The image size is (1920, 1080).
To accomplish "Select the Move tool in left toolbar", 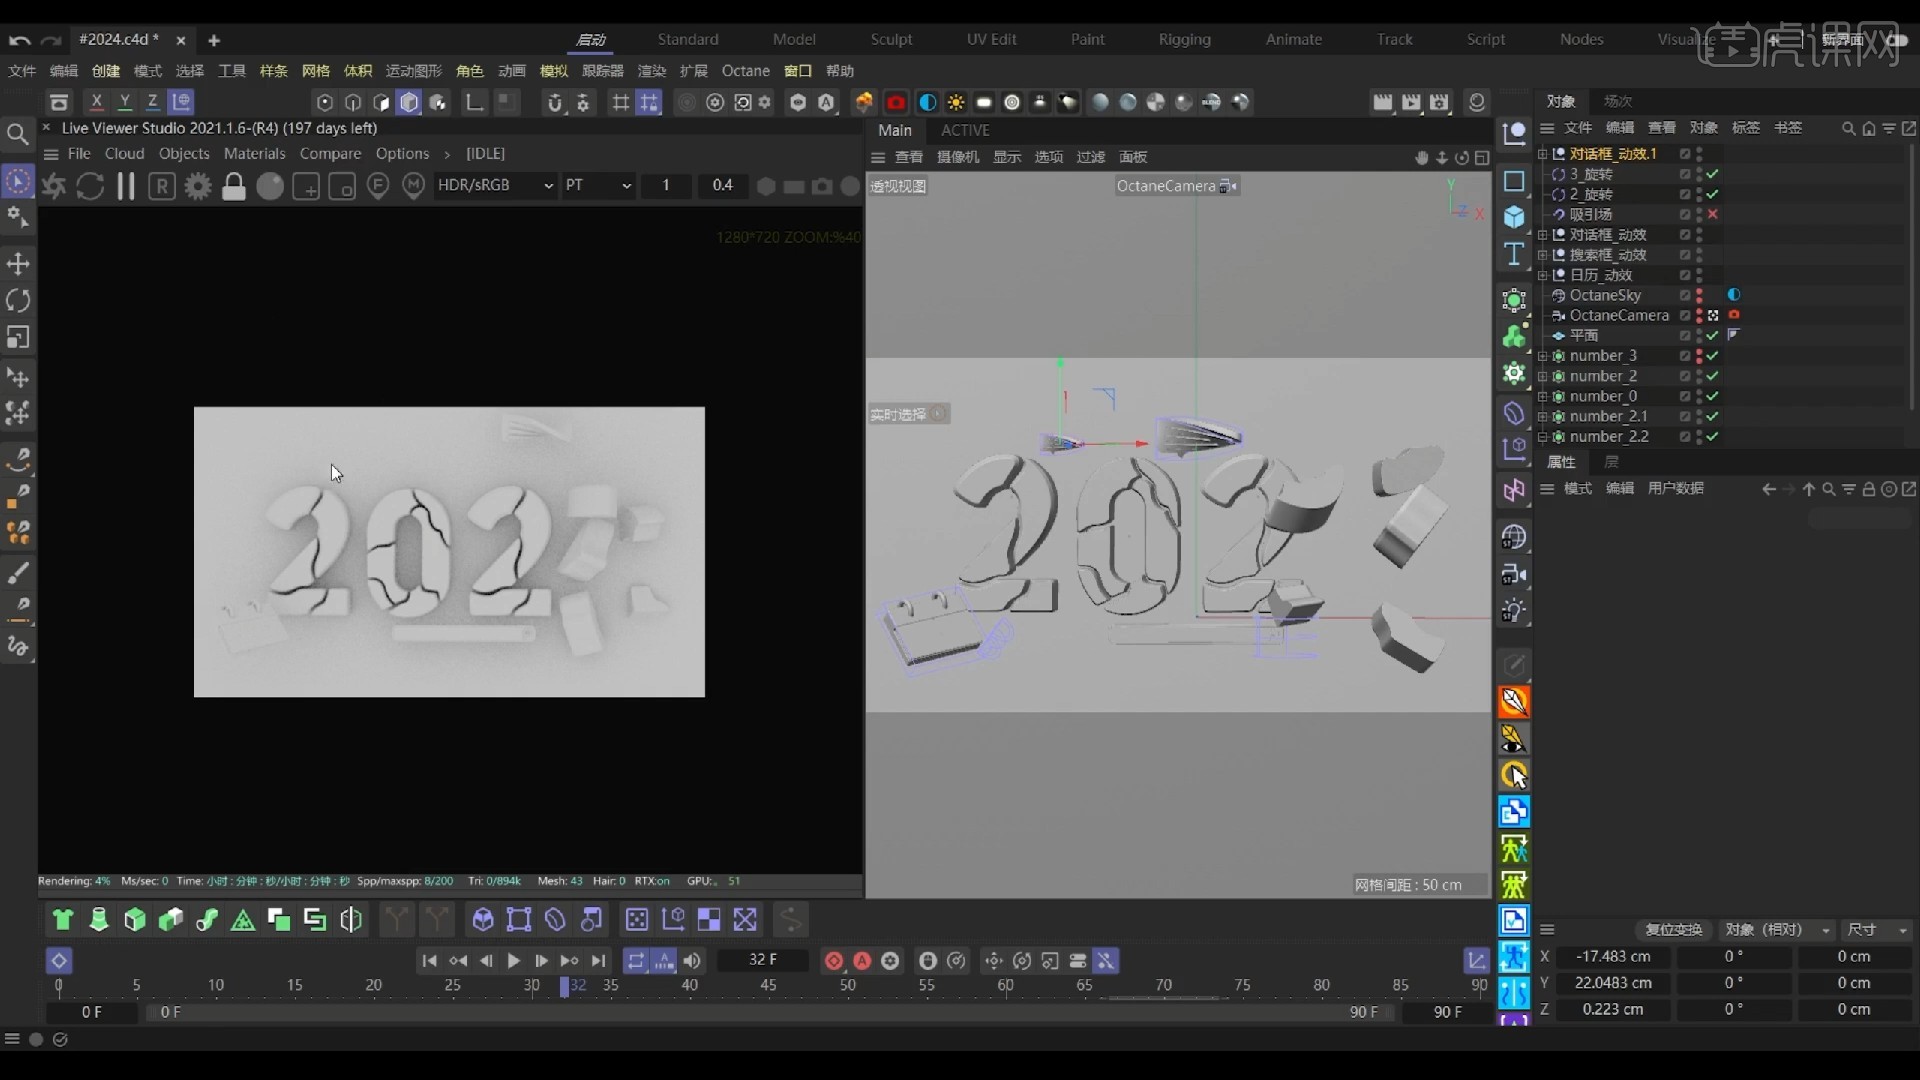I will pyautogui.click(x=18, y=264).
